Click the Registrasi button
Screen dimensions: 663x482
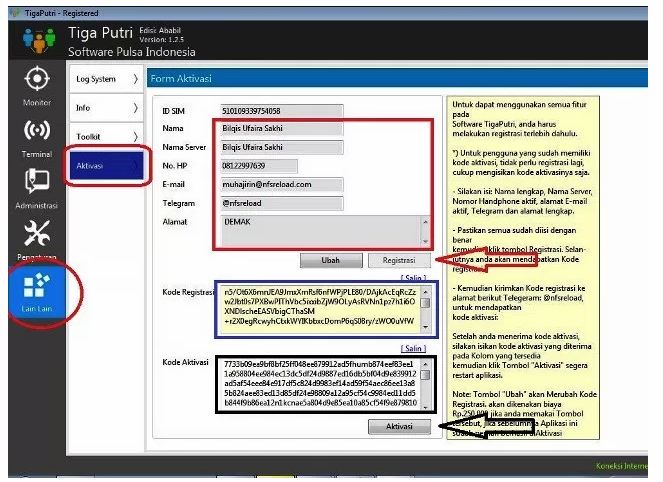point(399,260)
